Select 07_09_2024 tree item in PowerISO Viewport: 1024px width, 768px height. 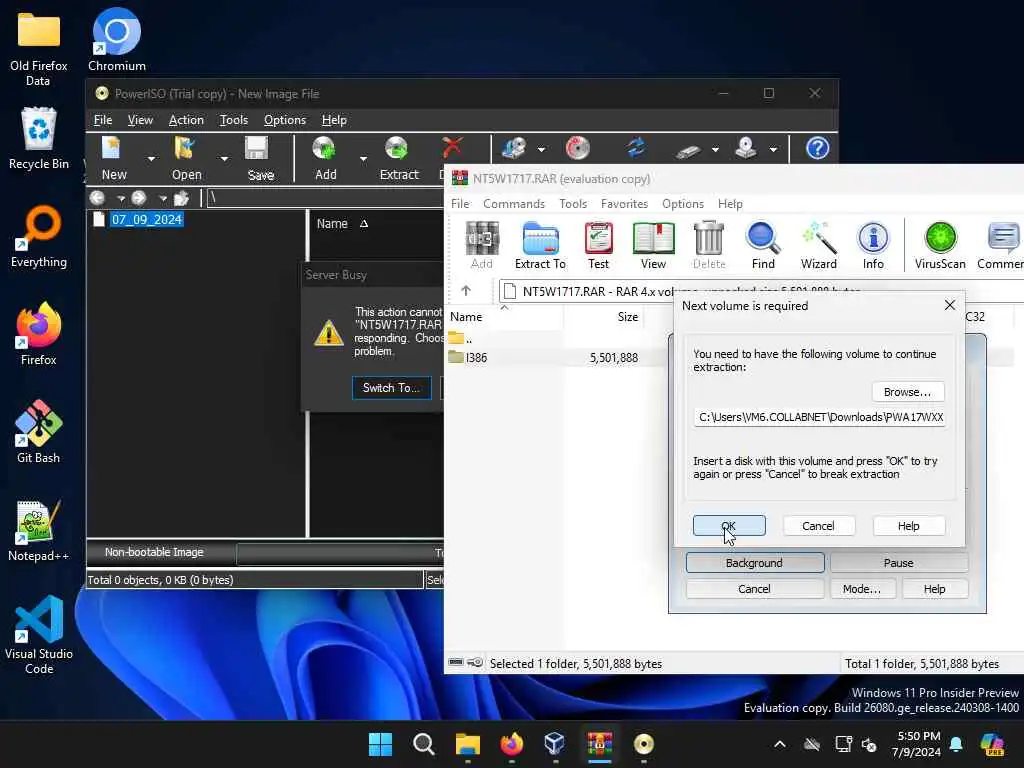tap(146, 219)
